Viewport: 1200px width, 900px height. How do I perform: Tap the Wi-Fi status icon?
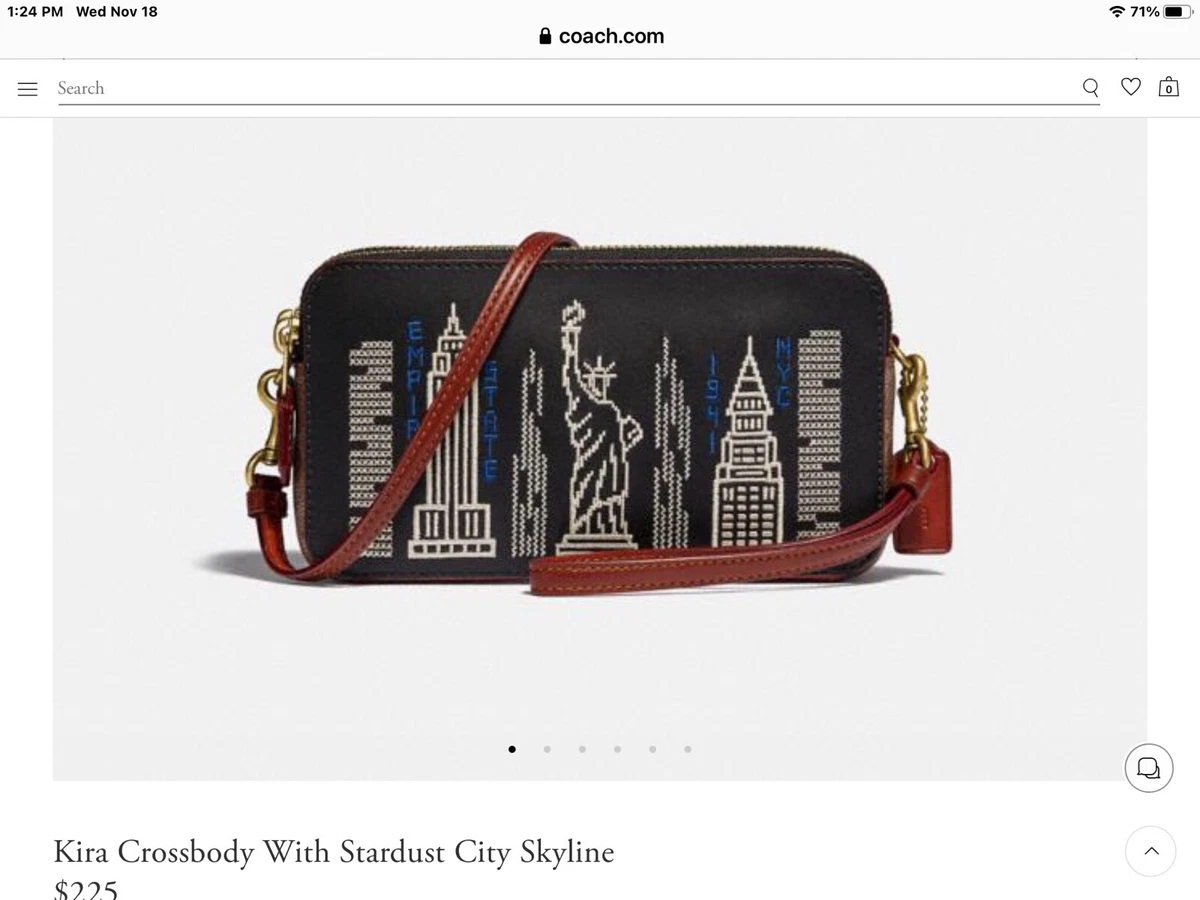point(1117,12)
